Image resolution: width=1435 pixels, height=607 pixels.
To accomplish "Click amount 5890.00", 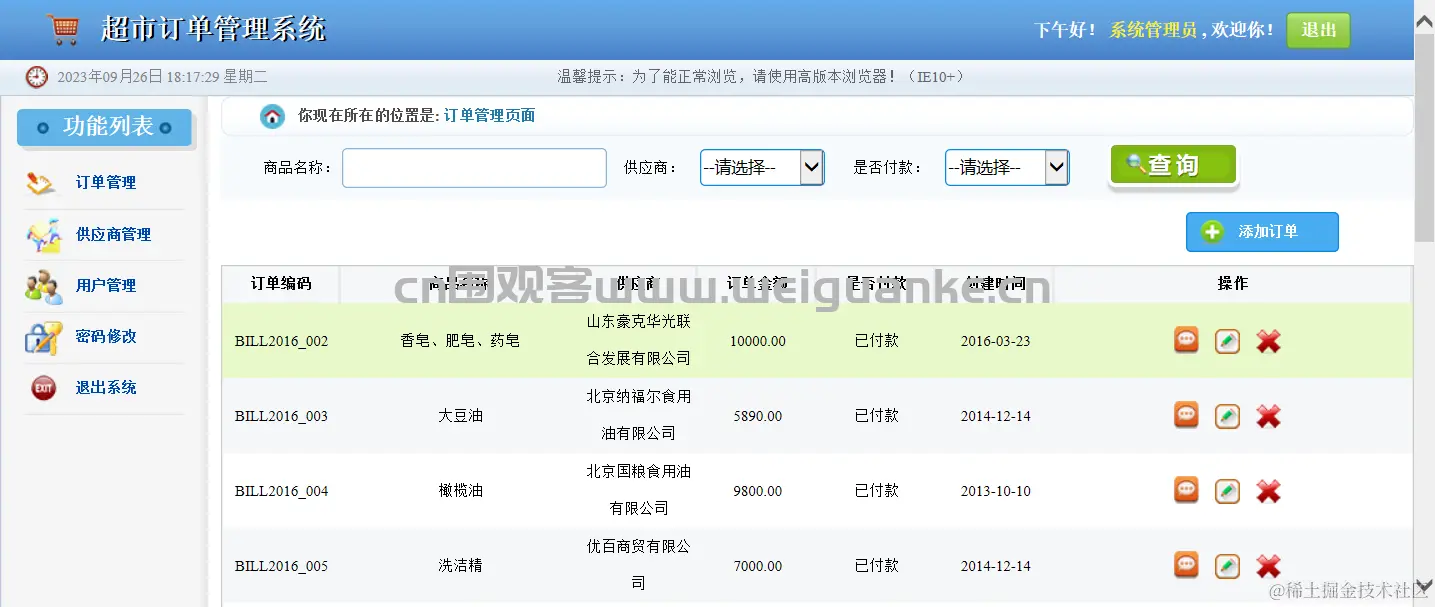I will point(758,416).
